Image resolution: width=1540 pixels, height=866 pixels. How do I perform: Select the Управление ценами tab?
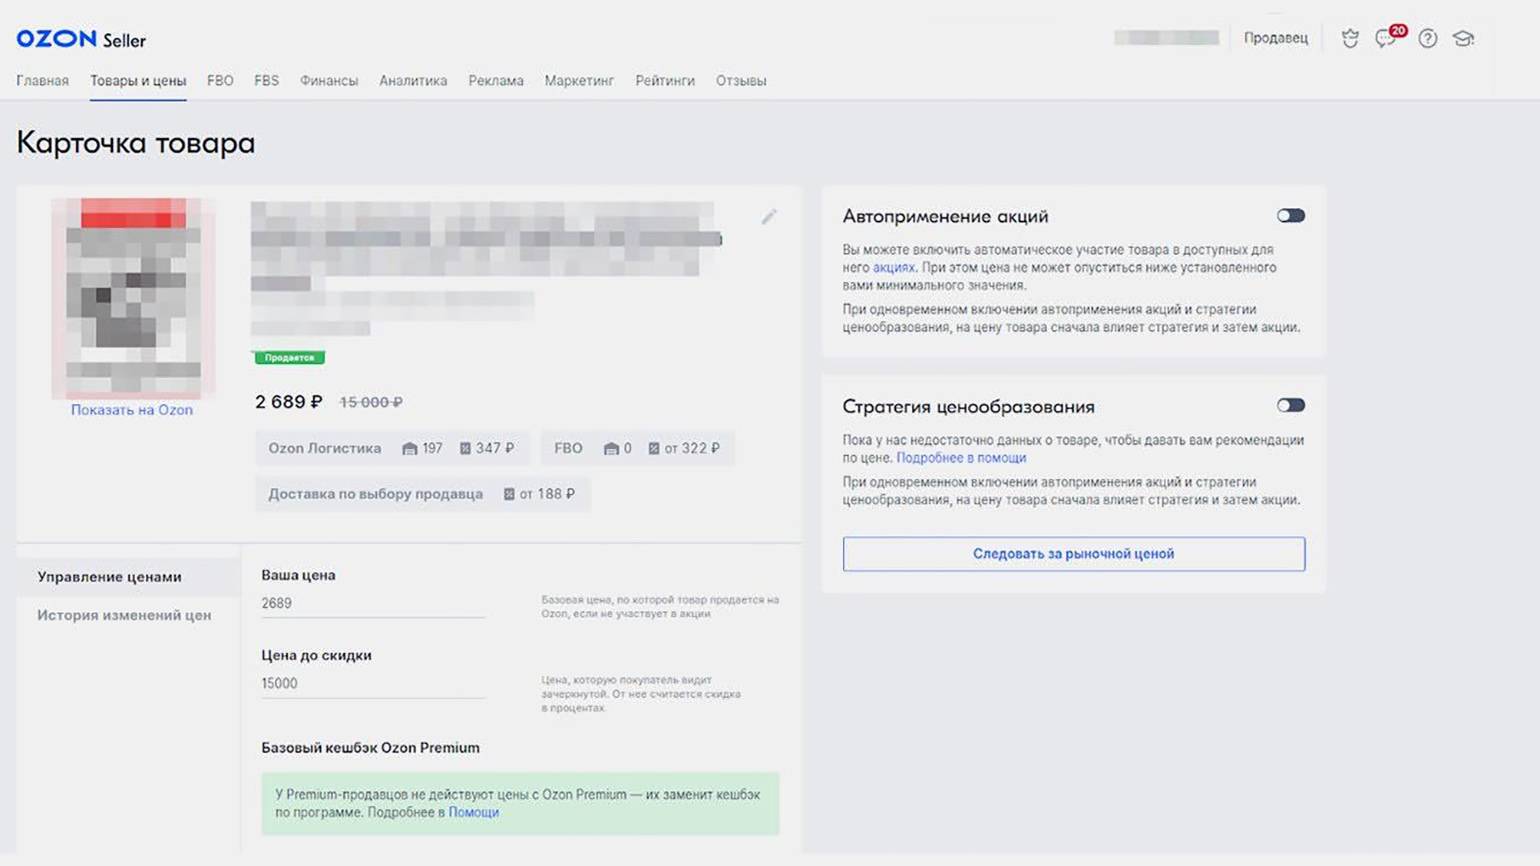pyautogui.click(x=109, y=577)
